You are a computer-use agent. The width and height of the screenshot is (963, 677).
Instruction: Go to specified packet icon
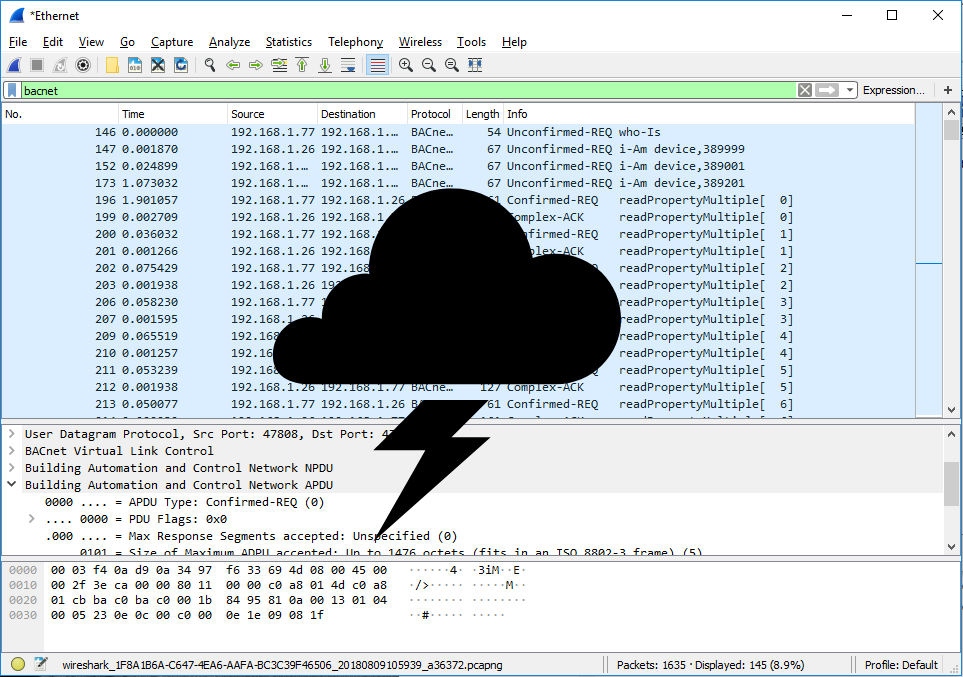279,65
